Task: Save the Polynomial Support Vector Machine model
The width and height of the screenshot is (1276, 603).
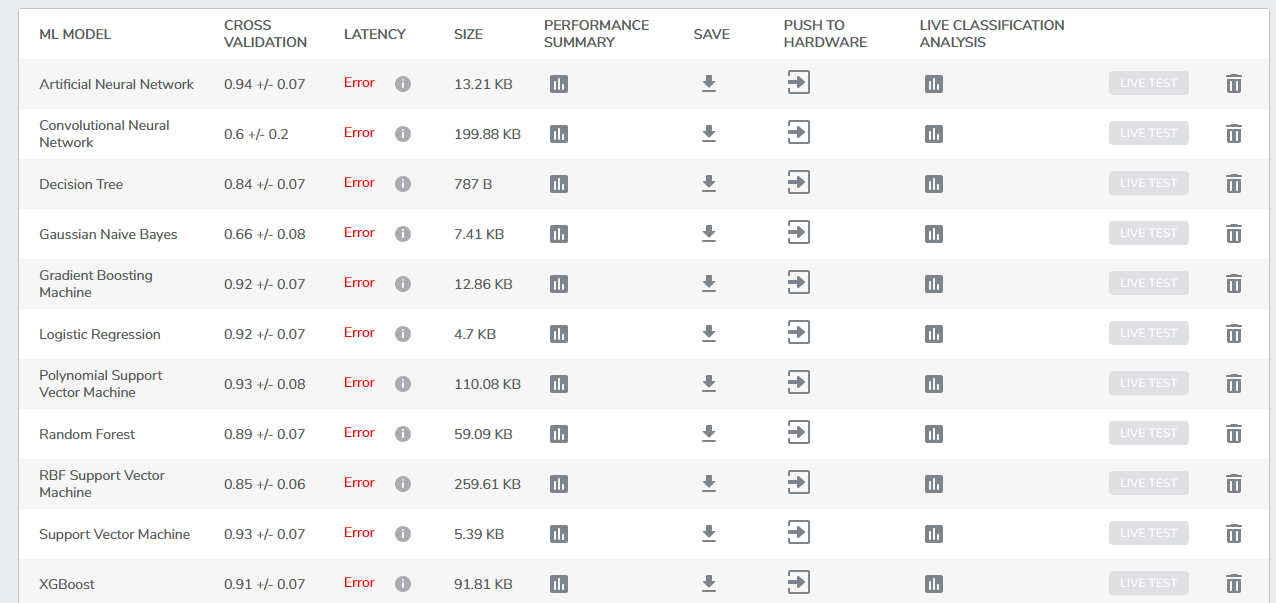Action: tap(708, 383)
